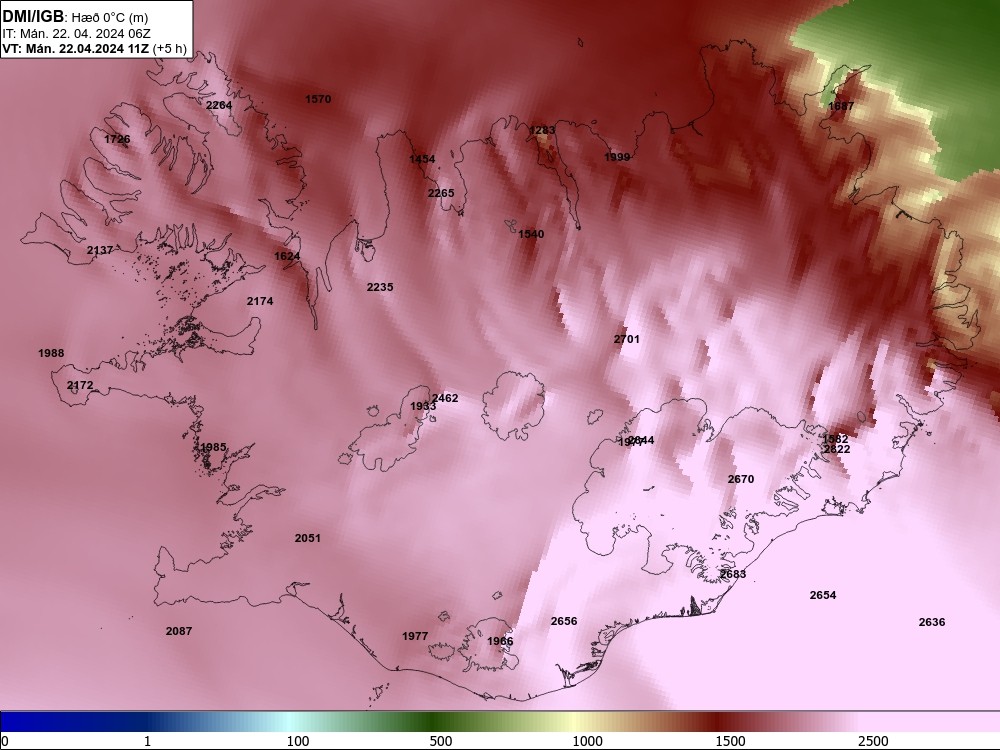Select the 2656 height label
This screenshot has height=750, width=1000.
[564, 621]
